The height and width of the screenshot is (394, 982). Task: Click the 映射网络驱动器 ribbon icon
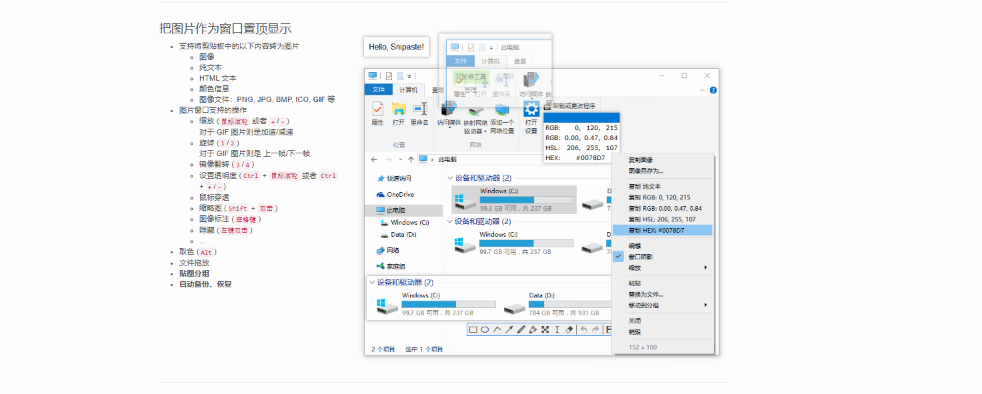(x=475, y=110)
